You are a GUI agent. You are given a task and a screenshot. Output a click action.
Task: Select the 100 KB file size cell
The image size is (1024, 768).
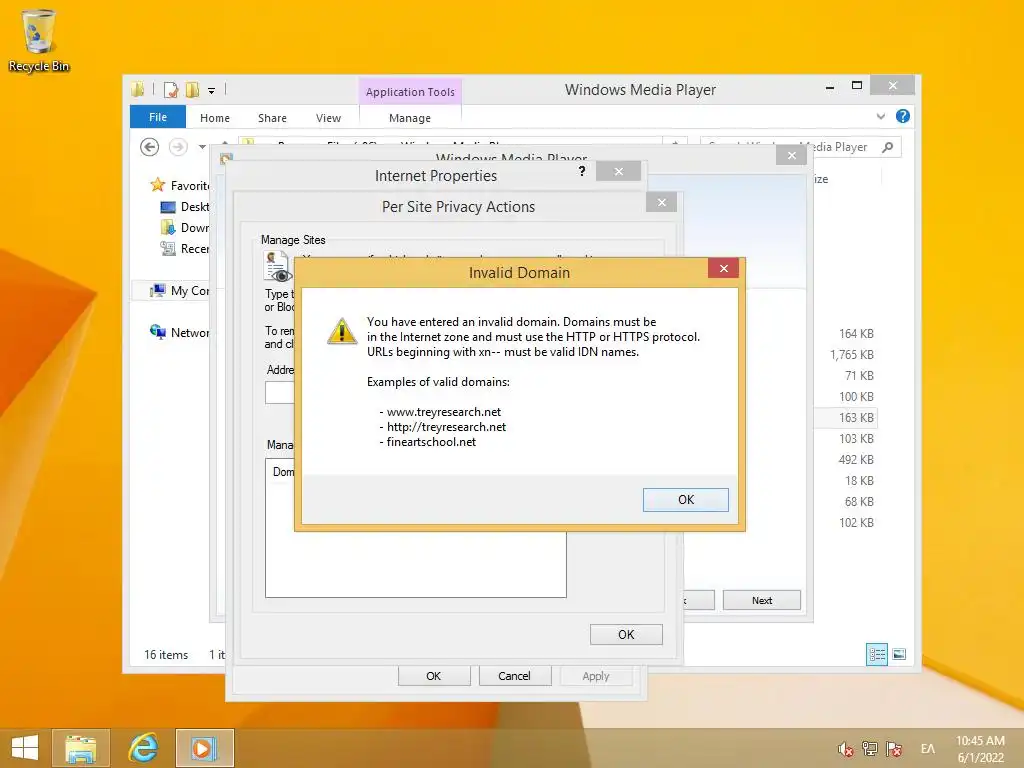(x=856, y=396)
